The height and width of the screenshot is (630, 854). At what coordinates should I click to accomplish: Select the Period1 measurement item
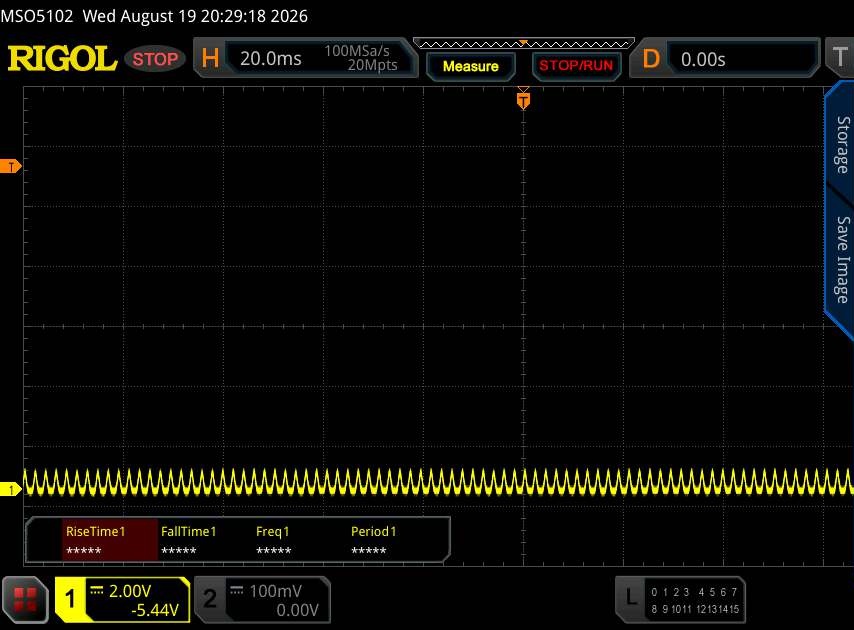point(374,540)
